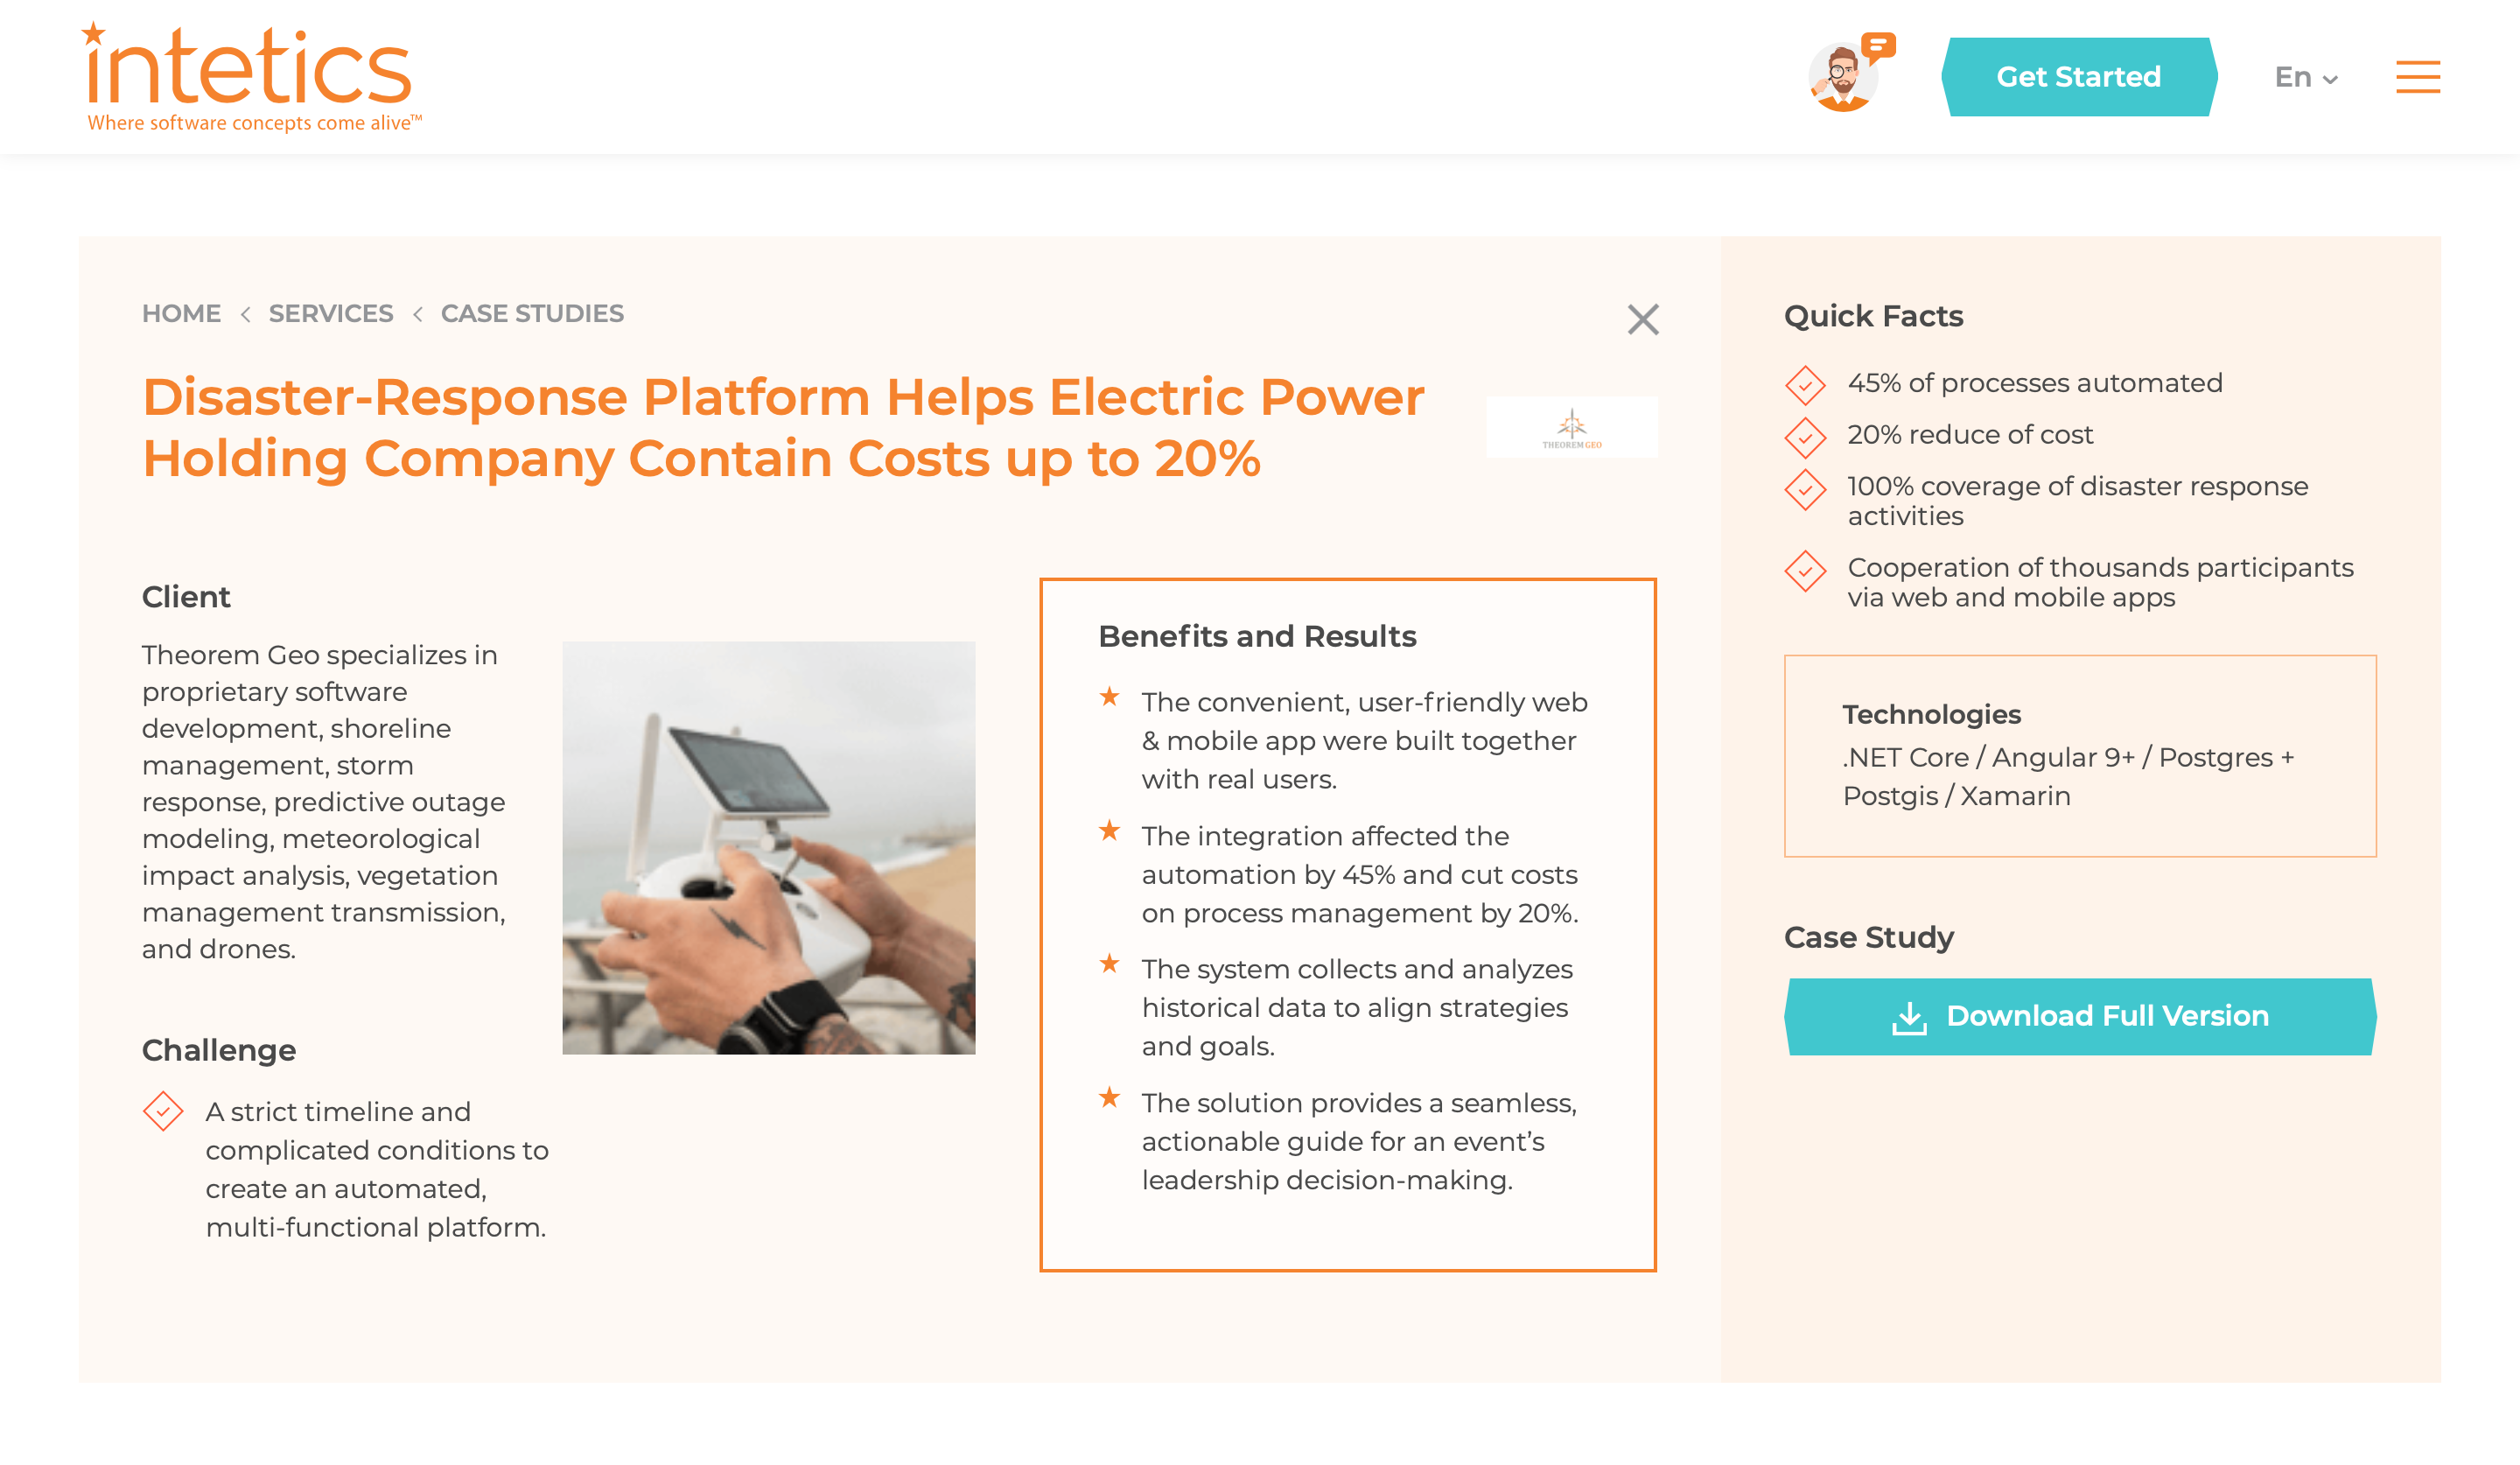Toggle the language selector En dropdown

[x=2304, y=77]
